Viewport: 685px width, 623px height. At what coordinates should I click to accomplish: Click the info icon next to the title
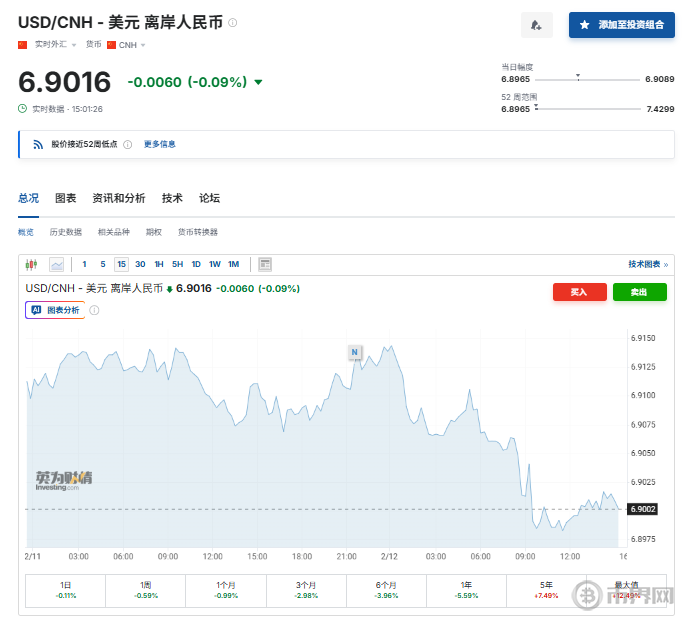click(x=233, y=22)
